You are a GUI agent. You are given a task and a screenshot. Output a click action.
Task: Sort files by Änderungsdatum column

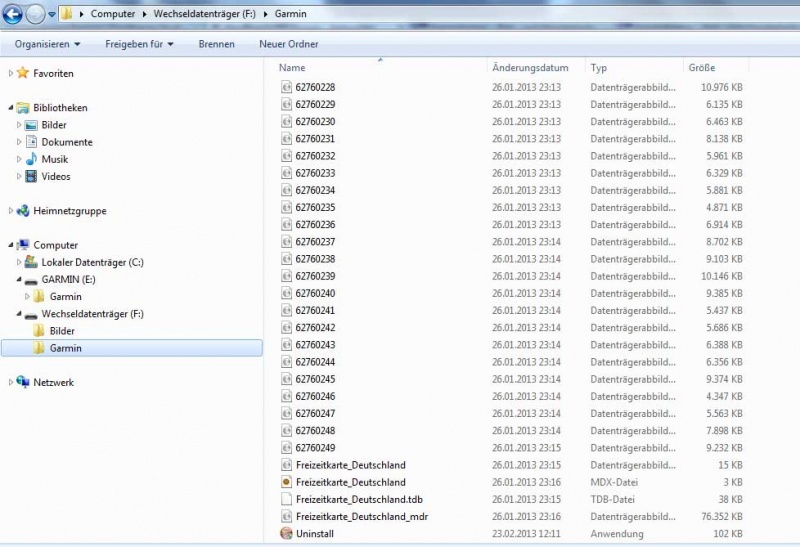(530, 67)
